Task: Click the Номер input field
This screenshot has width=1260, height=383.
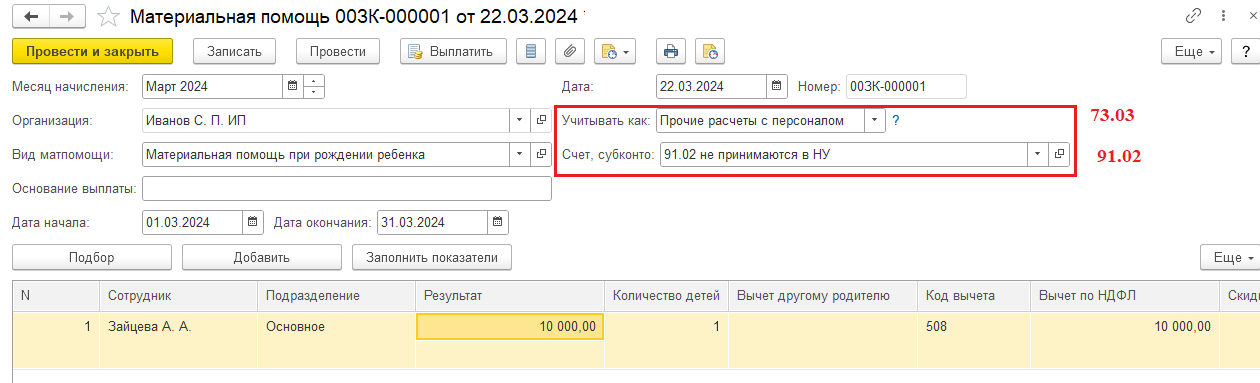Action: tap(906, 86)
